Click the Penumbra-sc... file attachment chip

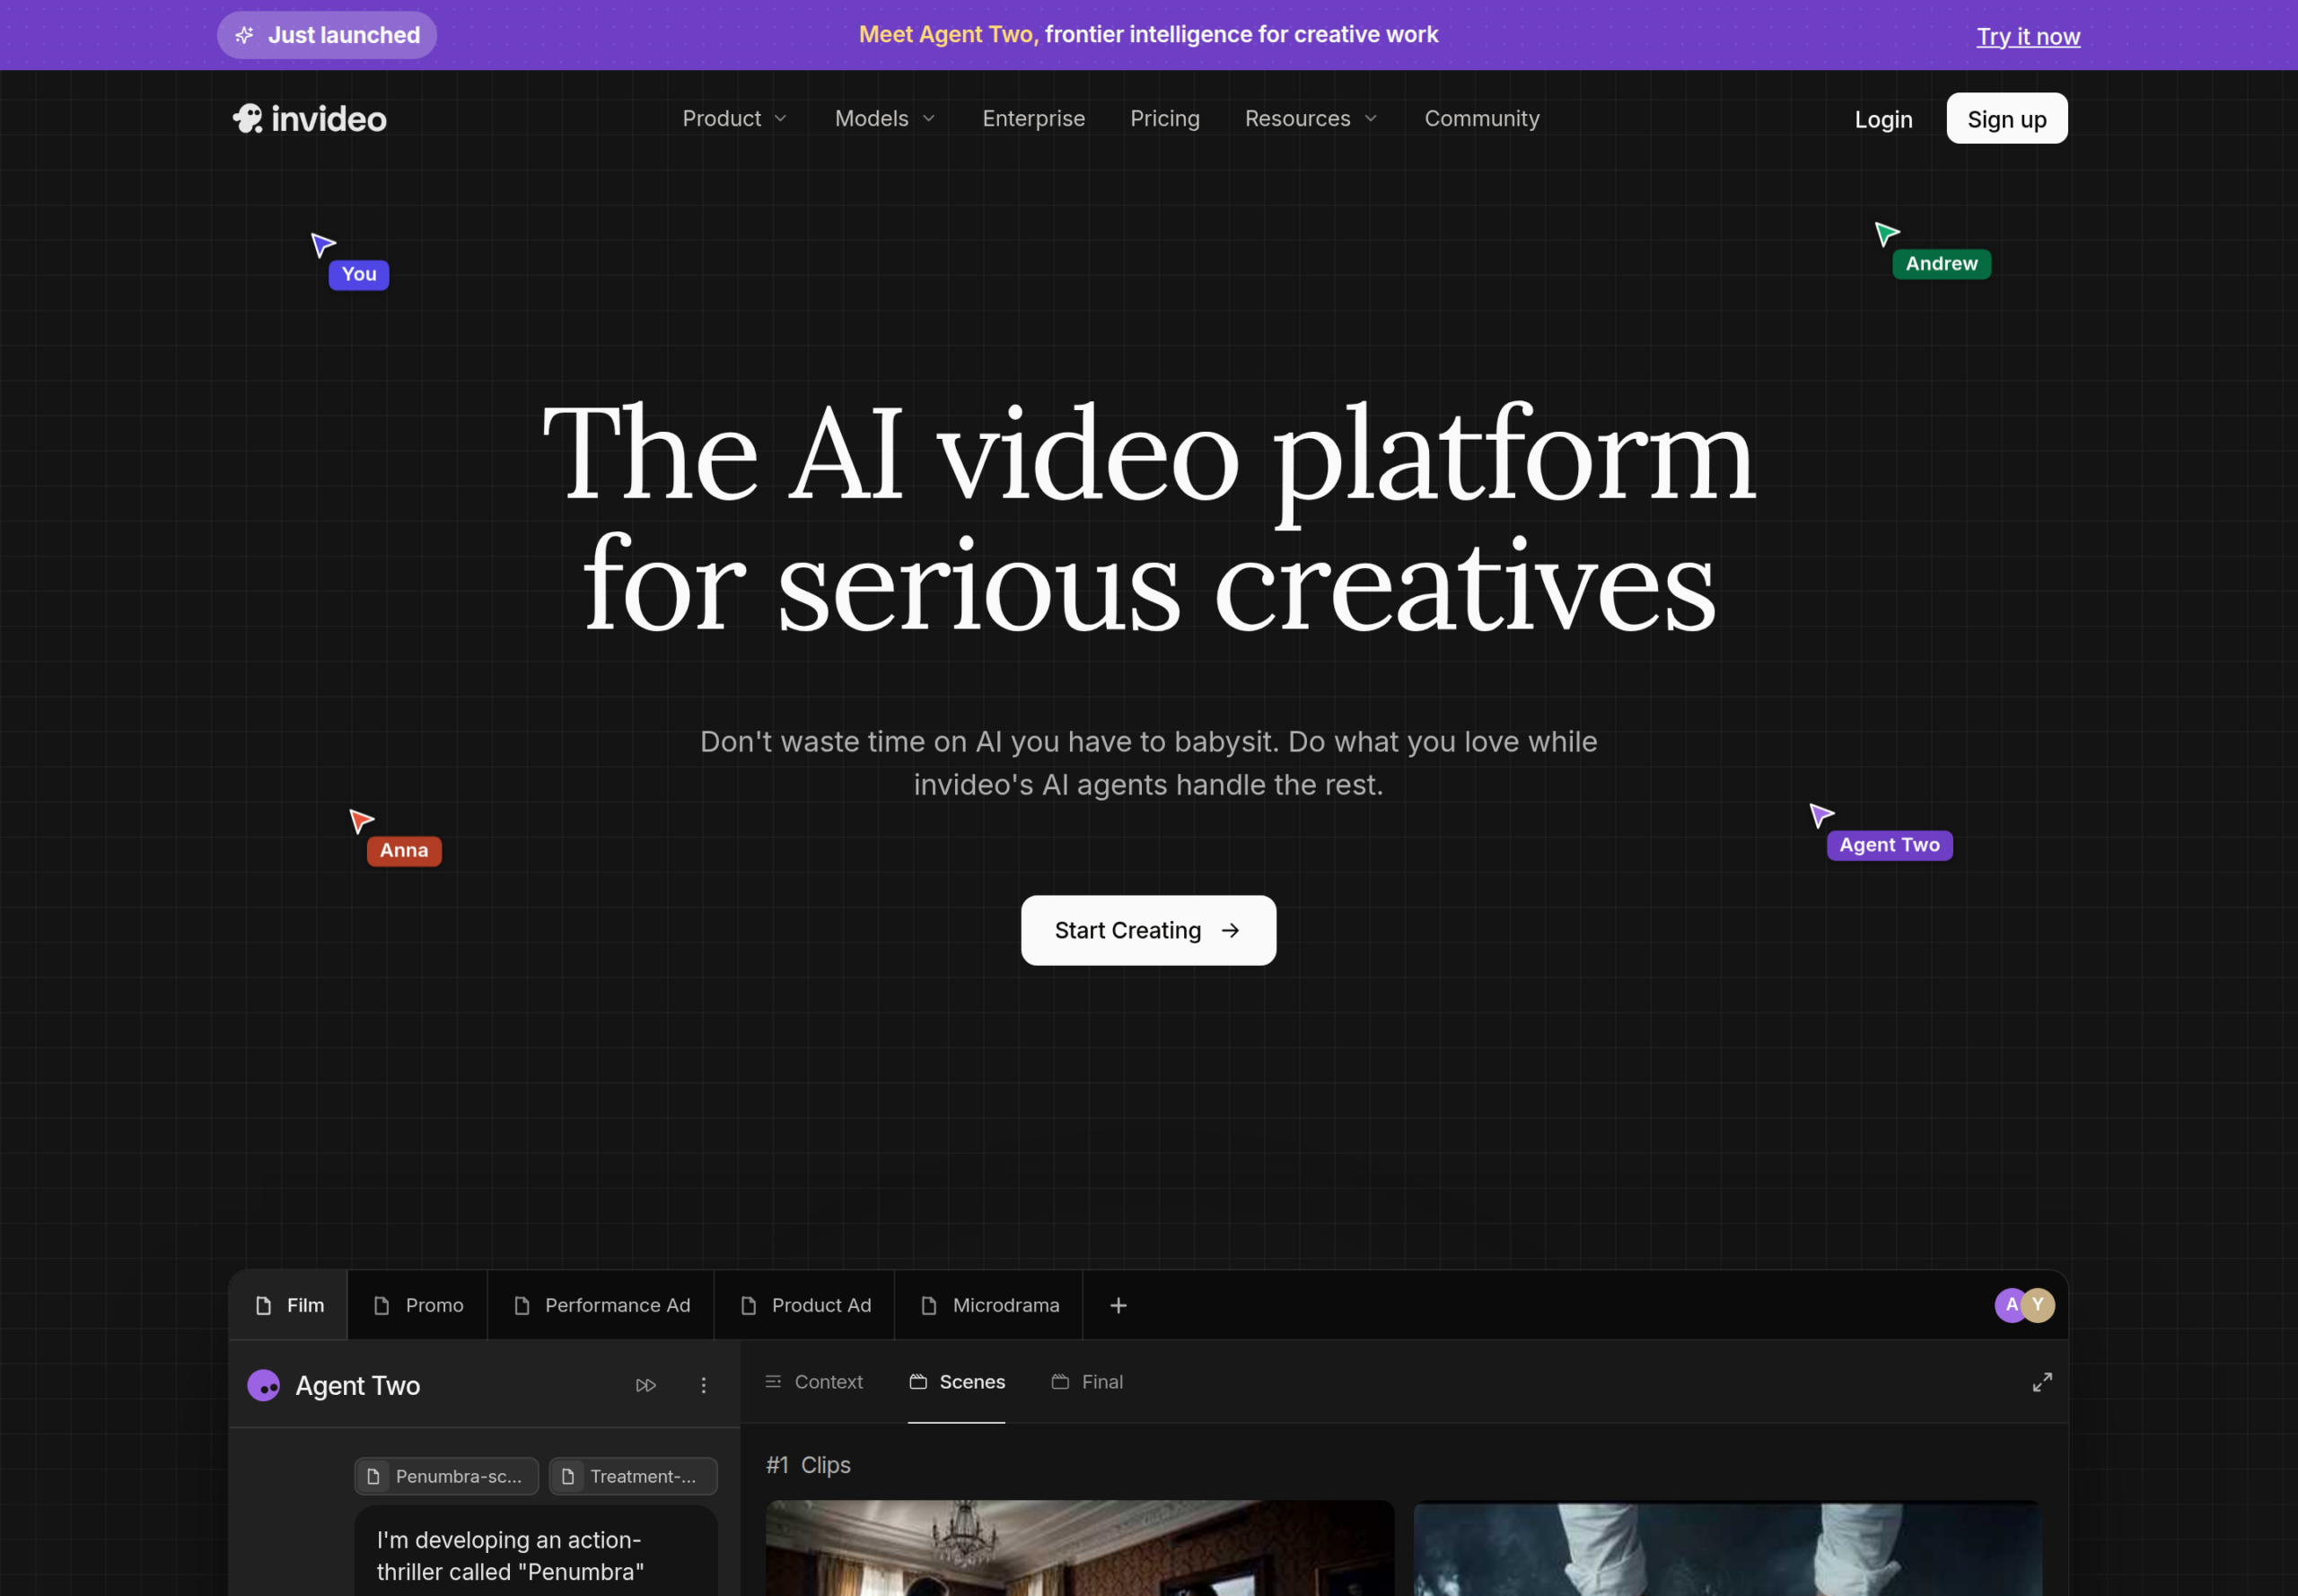pos(446,1476)
